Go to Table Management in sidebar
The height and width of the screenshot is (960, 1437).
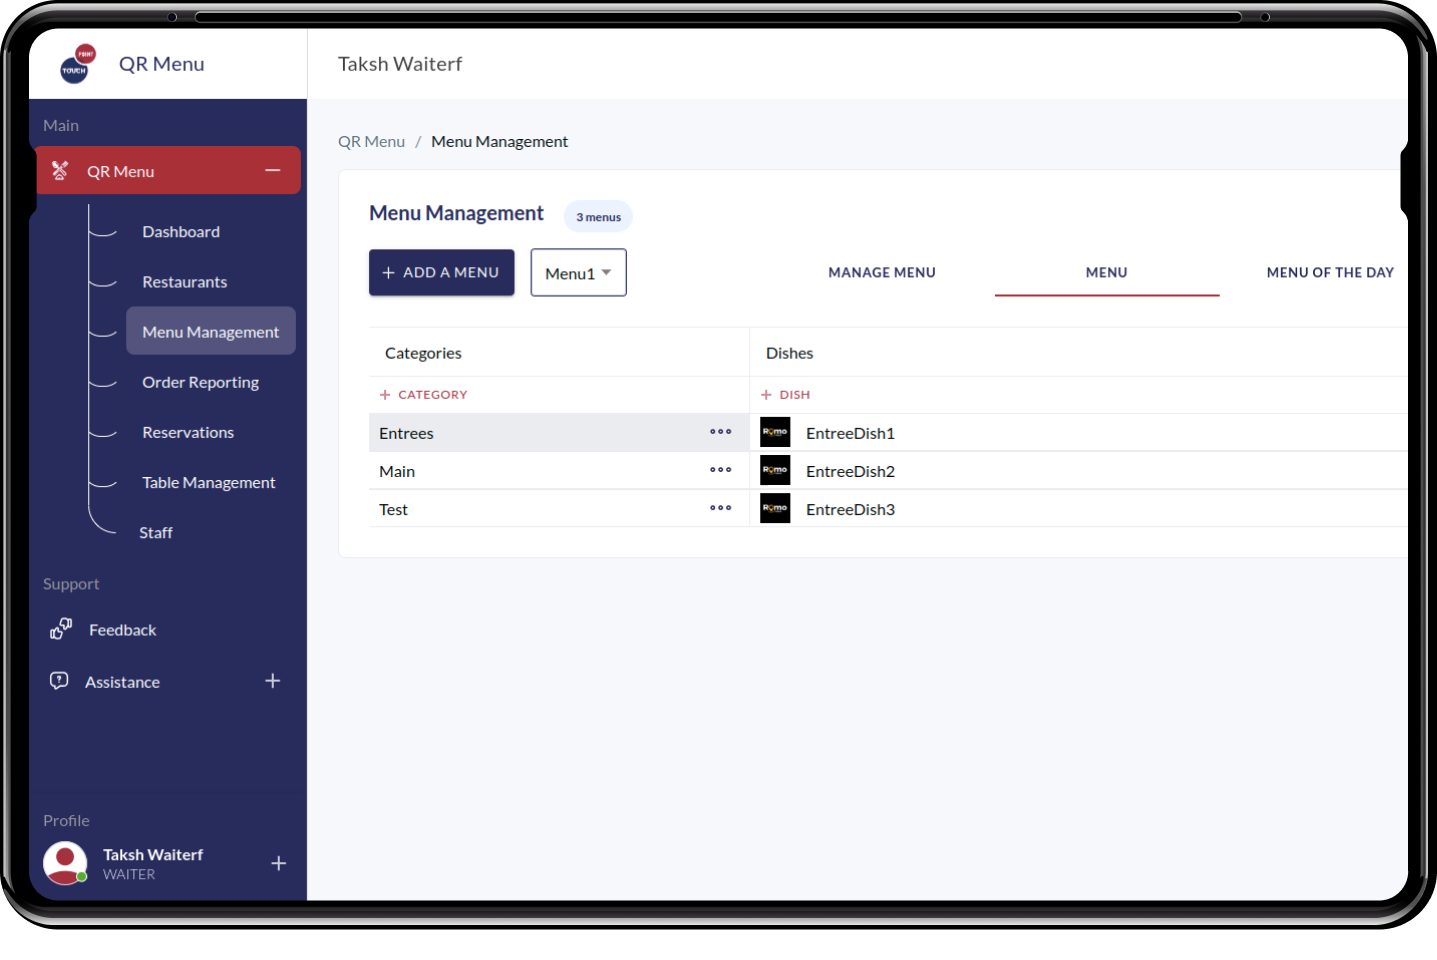208,482
